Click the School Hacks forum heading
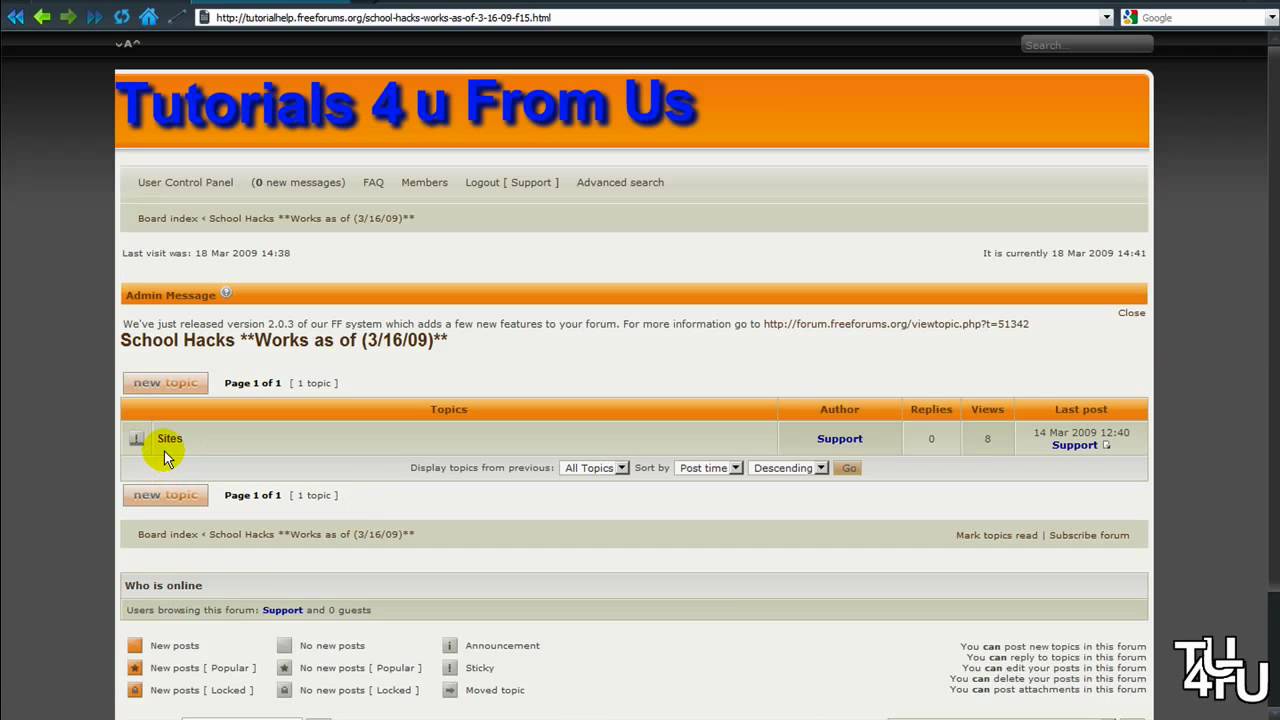Screen dimensions: 1280x720 pyautogui.click(x=284, y=340)
